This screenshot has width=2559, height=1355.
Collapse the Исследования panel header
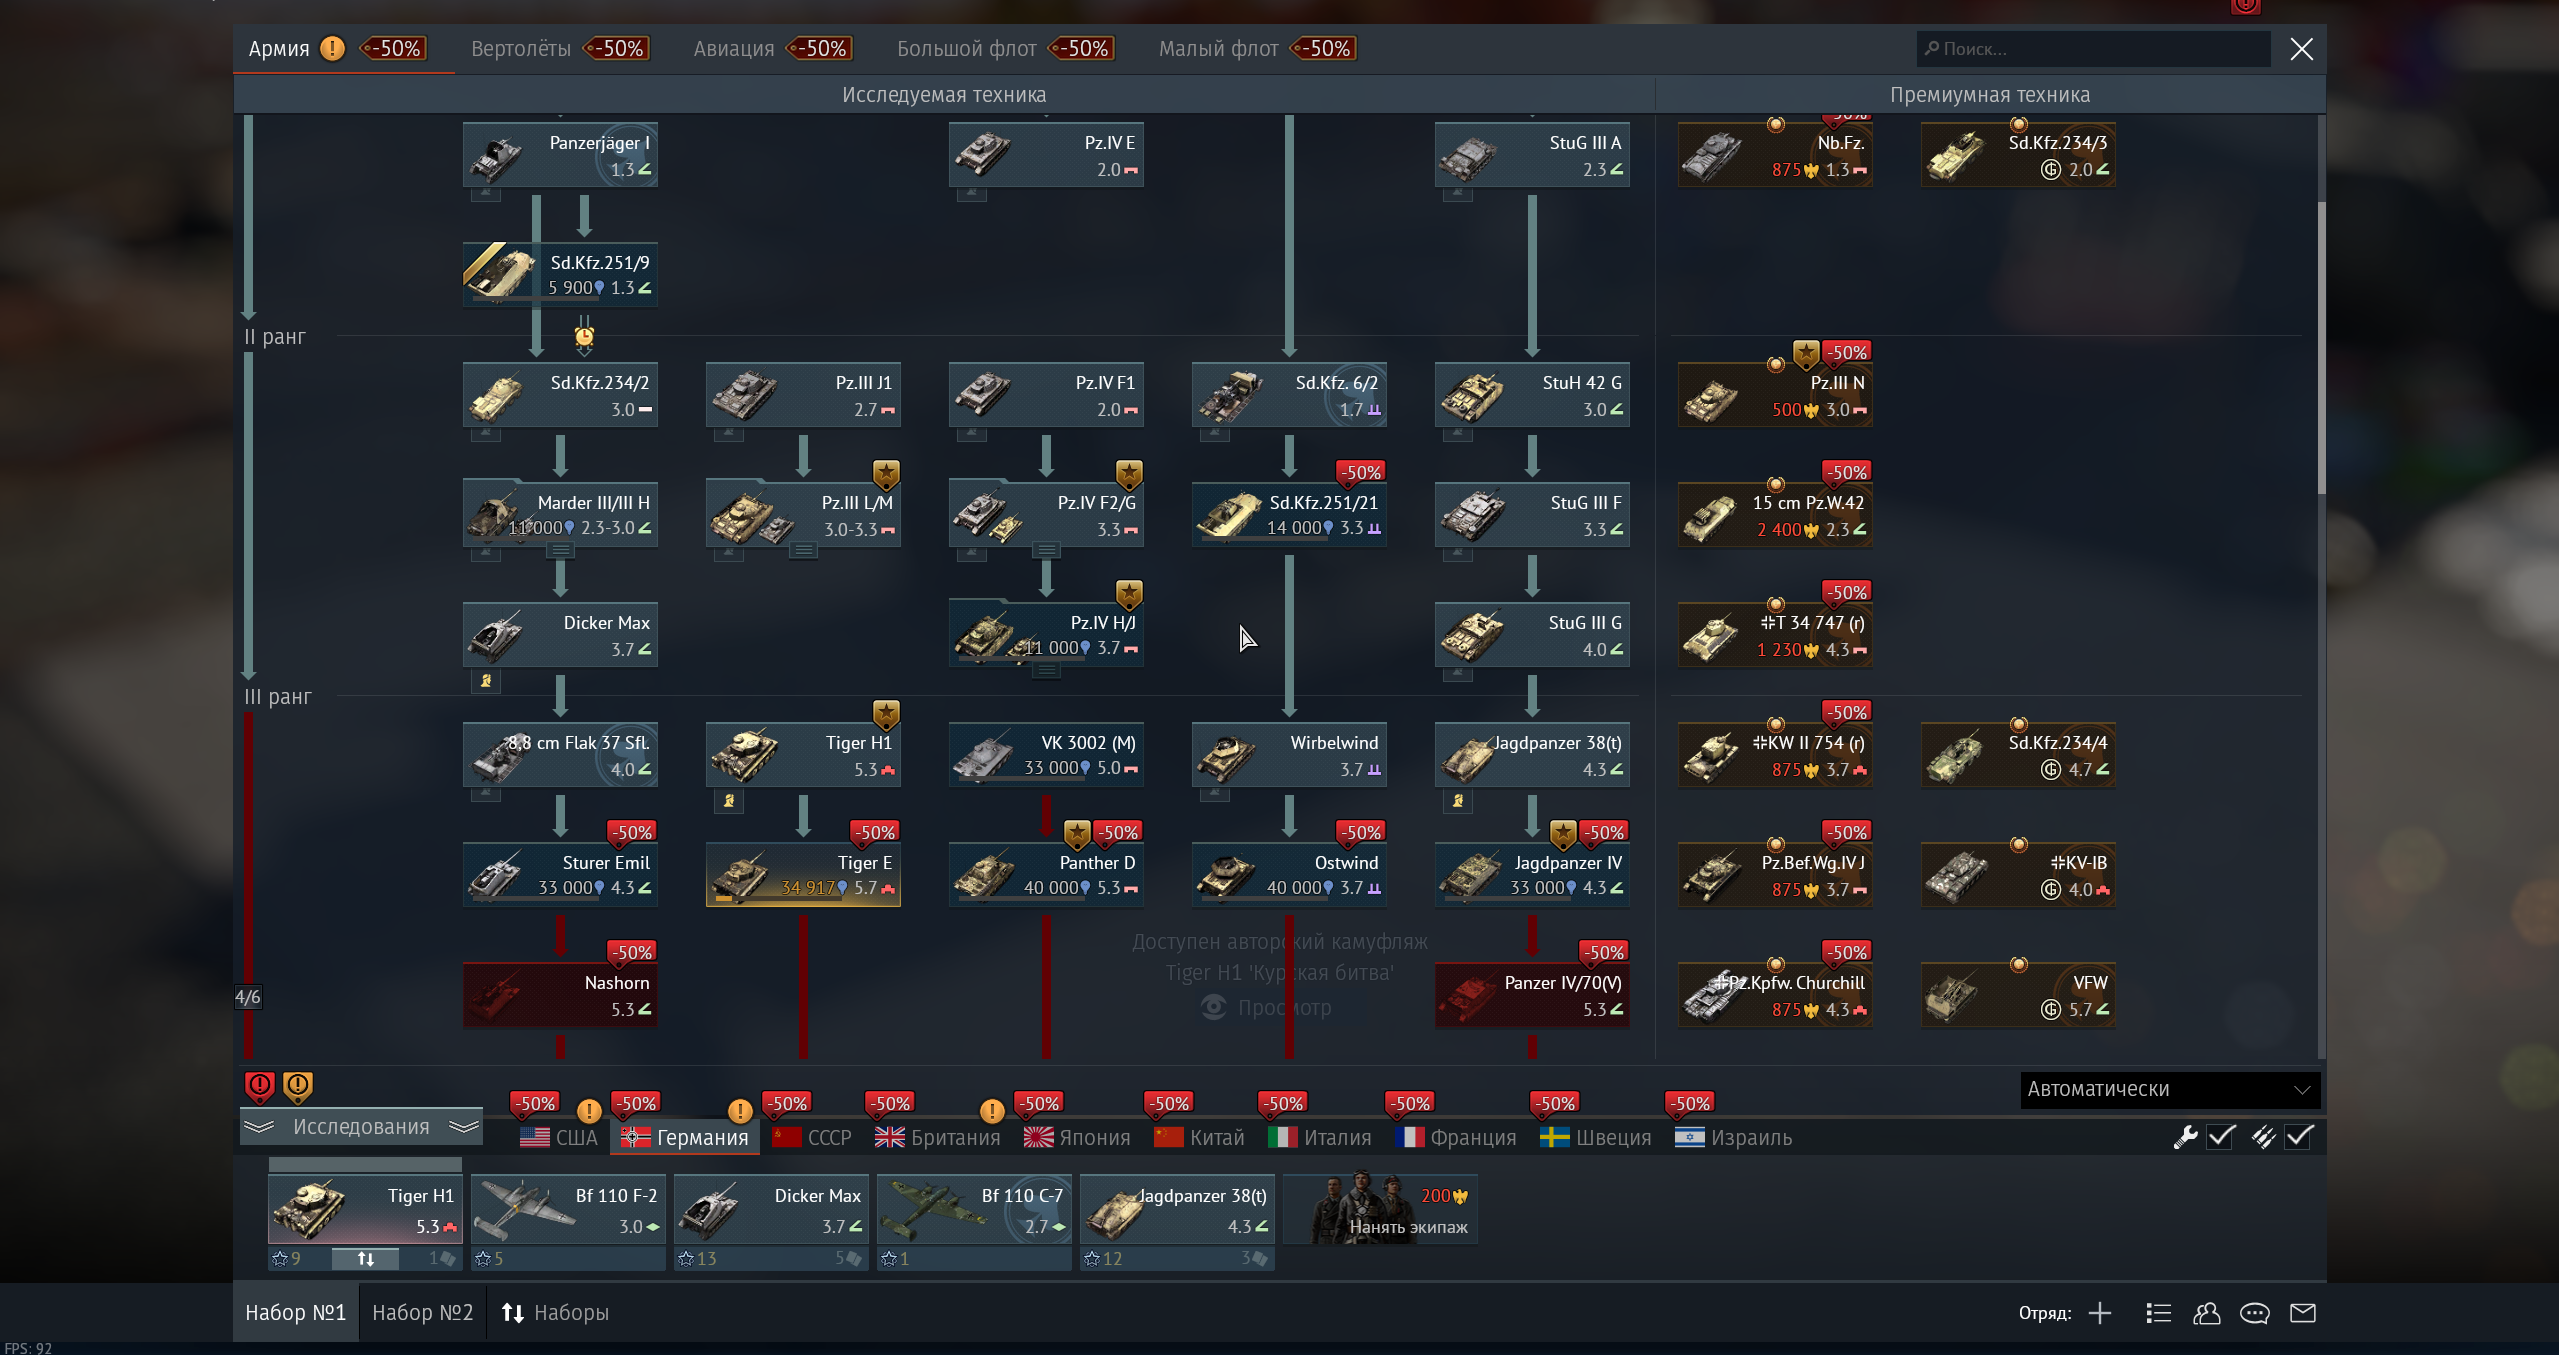pos(361,1127)
